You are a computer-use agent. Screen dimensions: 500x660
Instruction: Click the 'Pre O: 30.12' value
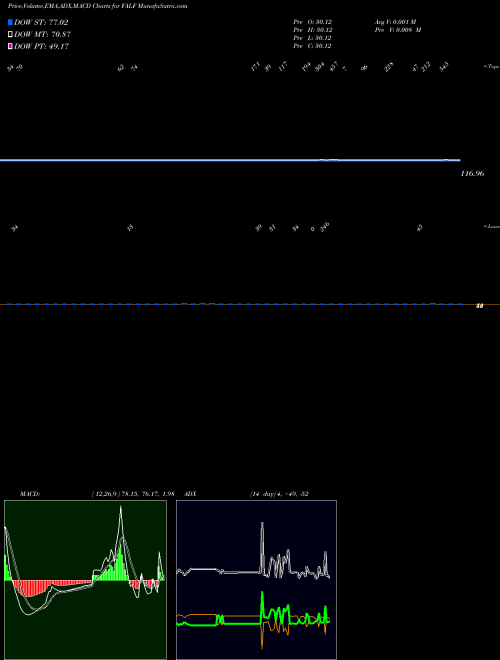(313, 22)
